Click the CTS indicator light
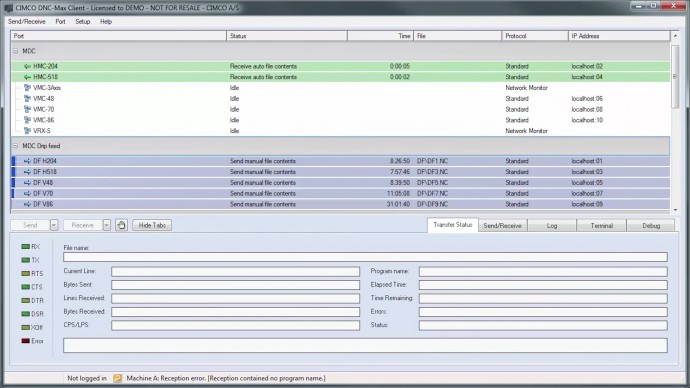 [x=26, y=287]
